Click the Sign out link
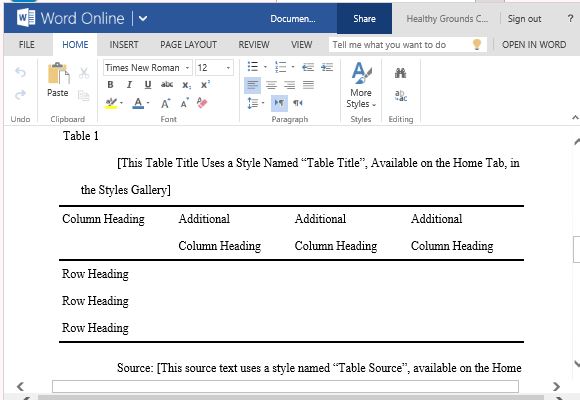 (524, 19)
